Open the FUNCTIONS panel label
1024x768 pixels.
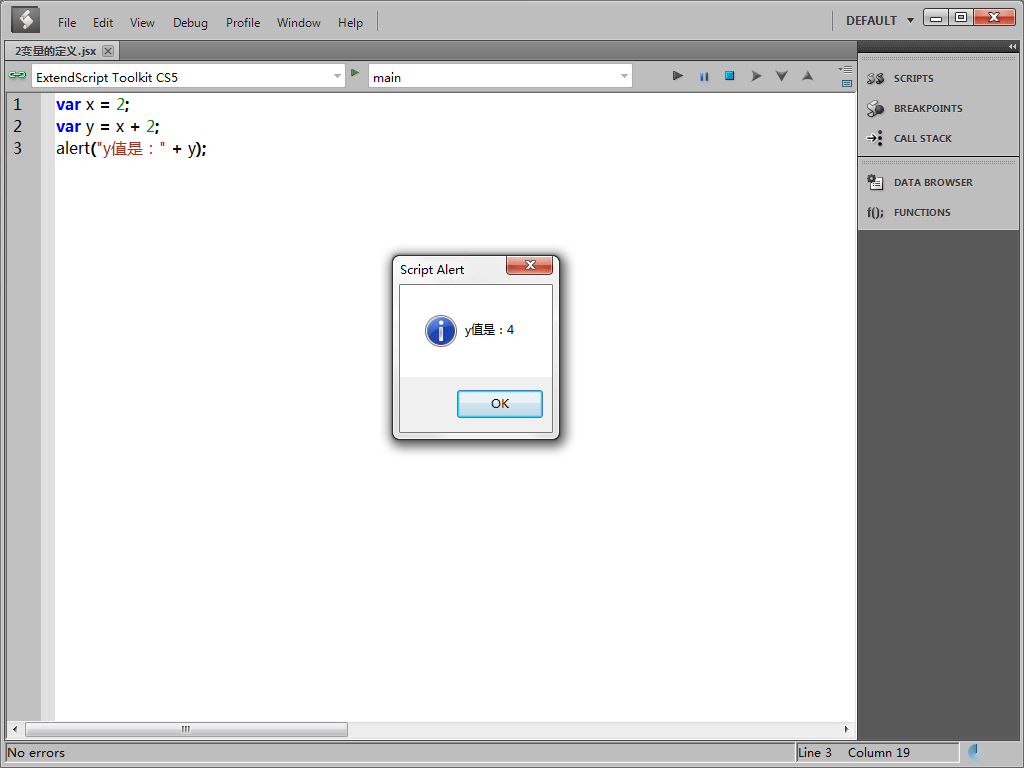click(x=921, y=212)
